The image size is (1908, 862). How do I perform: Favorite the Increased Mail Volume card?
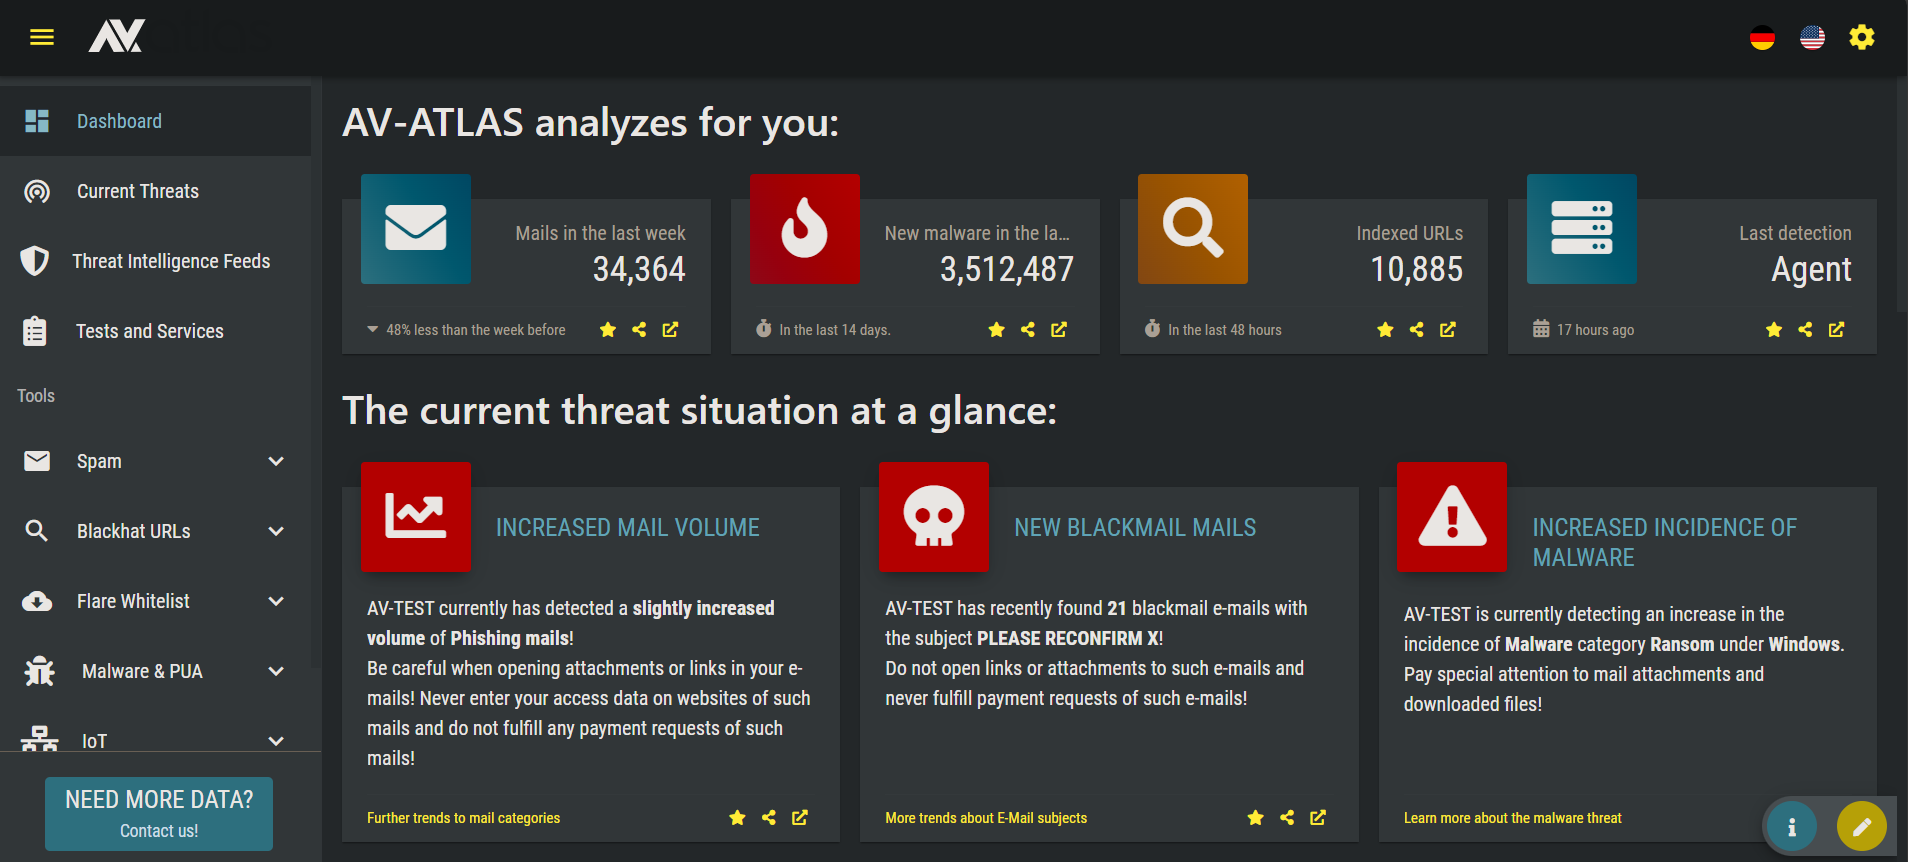pyautogui.click(x=738, y=818)
